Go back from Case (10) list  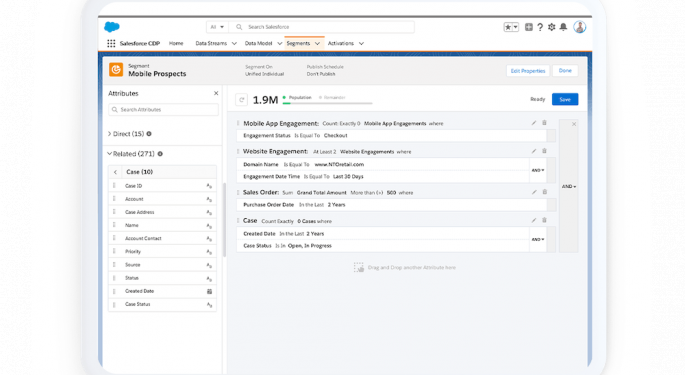pos(115,172)
